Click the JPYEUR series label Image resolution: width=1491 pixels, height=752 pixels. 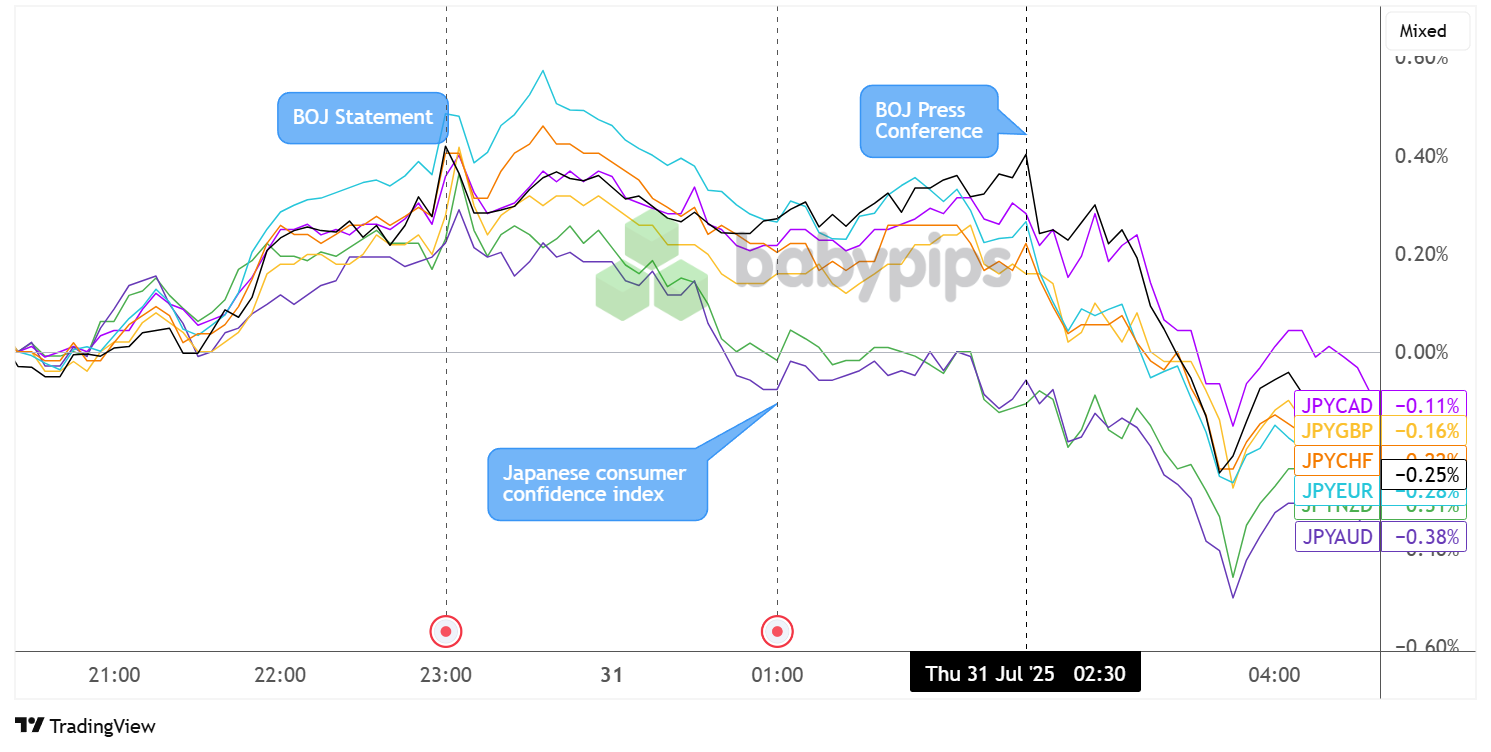pyautogui.click(x=1337, y=490)
